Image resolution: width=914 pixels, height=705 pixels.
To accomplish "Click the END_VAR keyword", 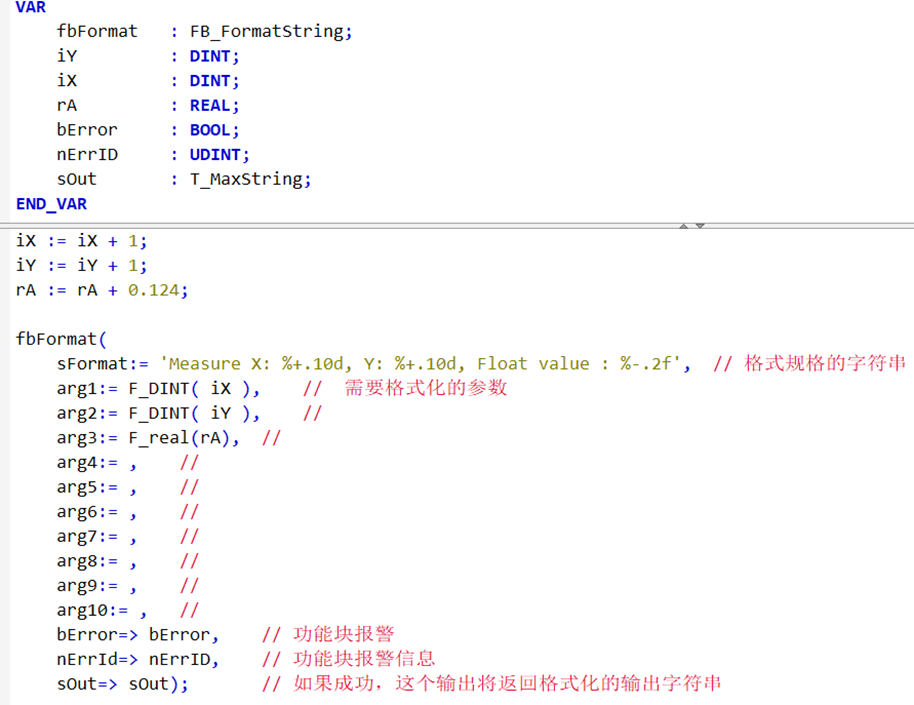I will (x=51, y=204).
